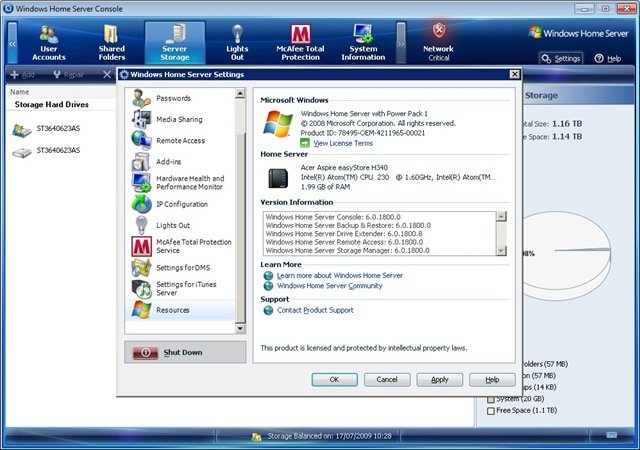Click the Add-ins settings icon
The image size is (640, 450).
tap(141, 162)
